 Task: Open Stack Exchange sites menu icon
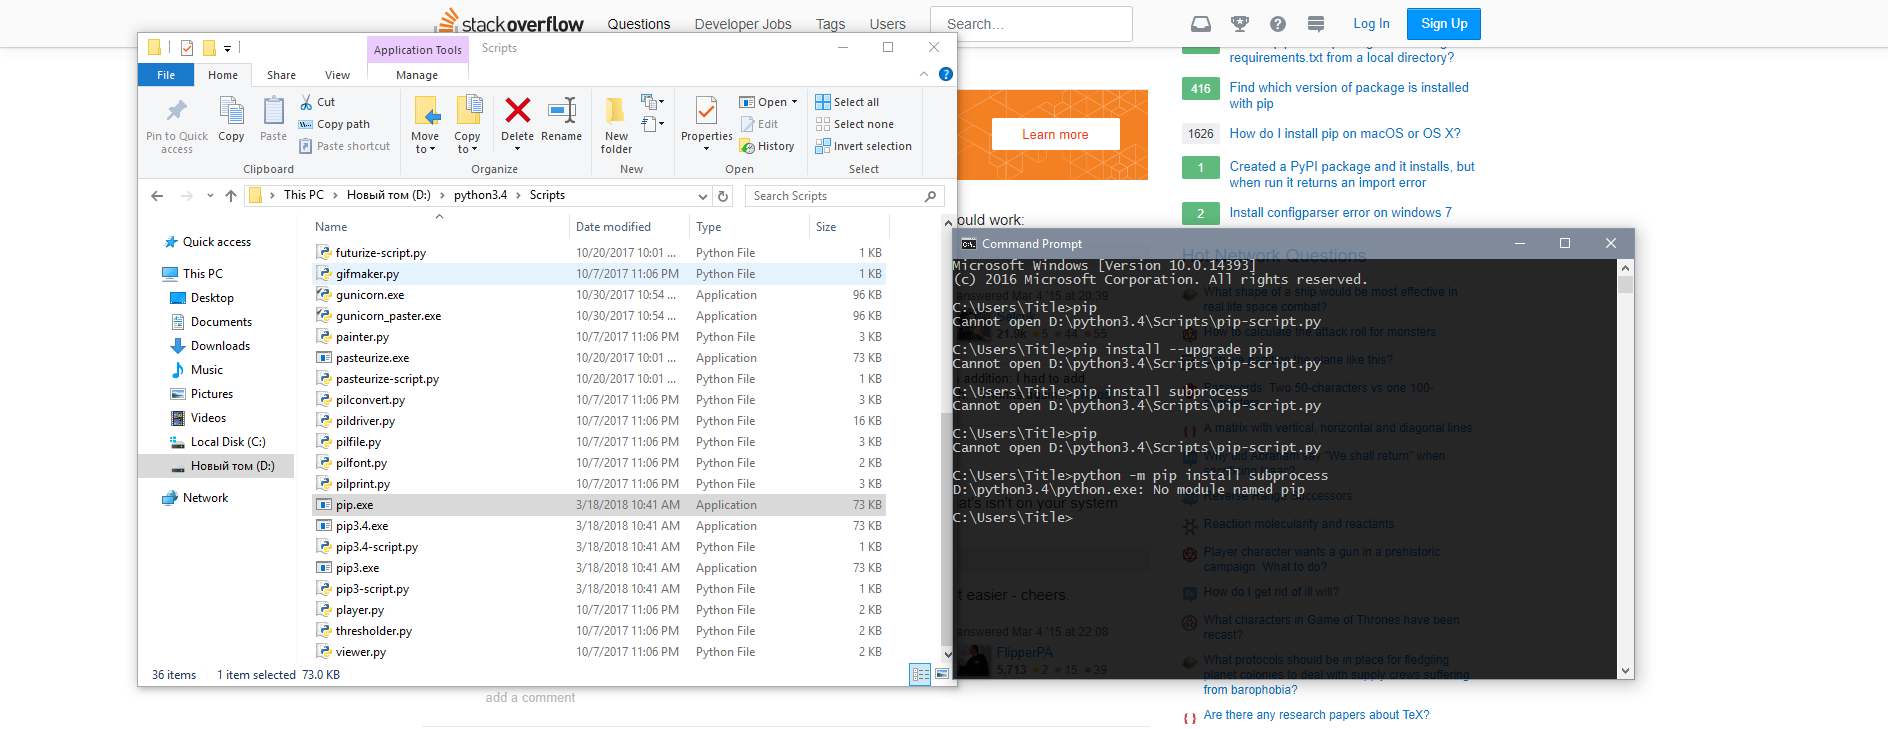pyautogui.click(x=1316, y=24)
